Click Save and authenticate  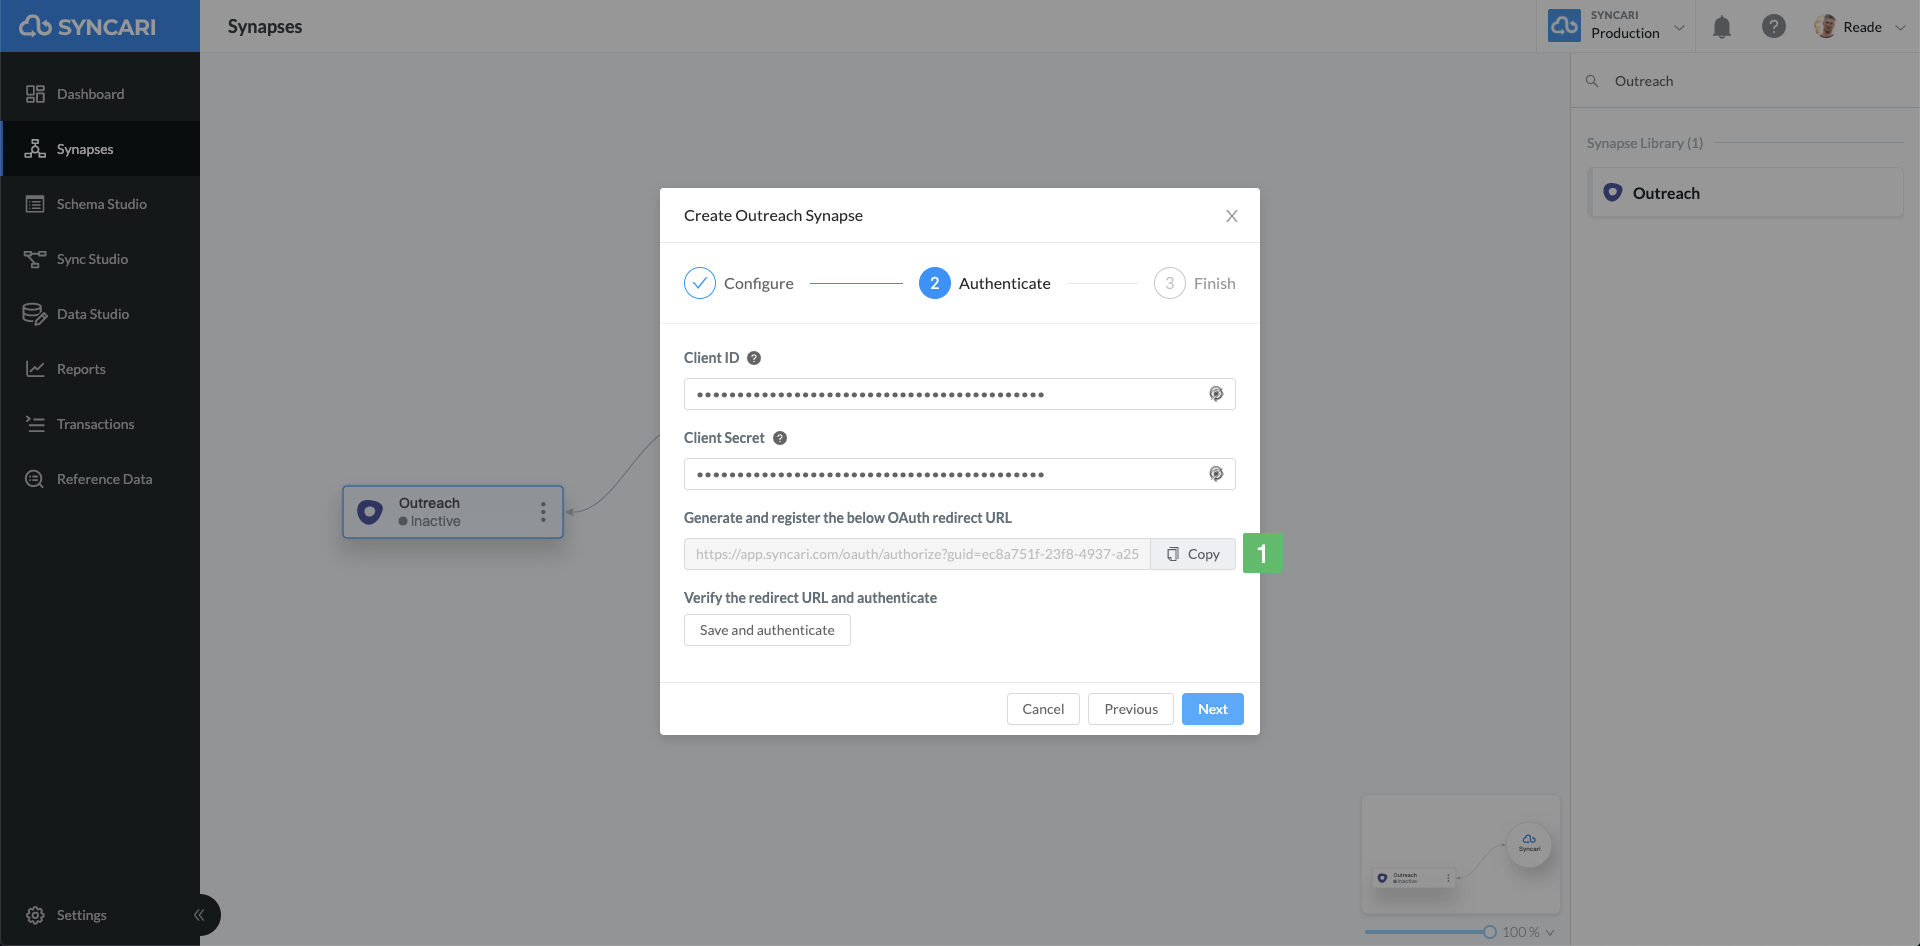coord(767,630)
